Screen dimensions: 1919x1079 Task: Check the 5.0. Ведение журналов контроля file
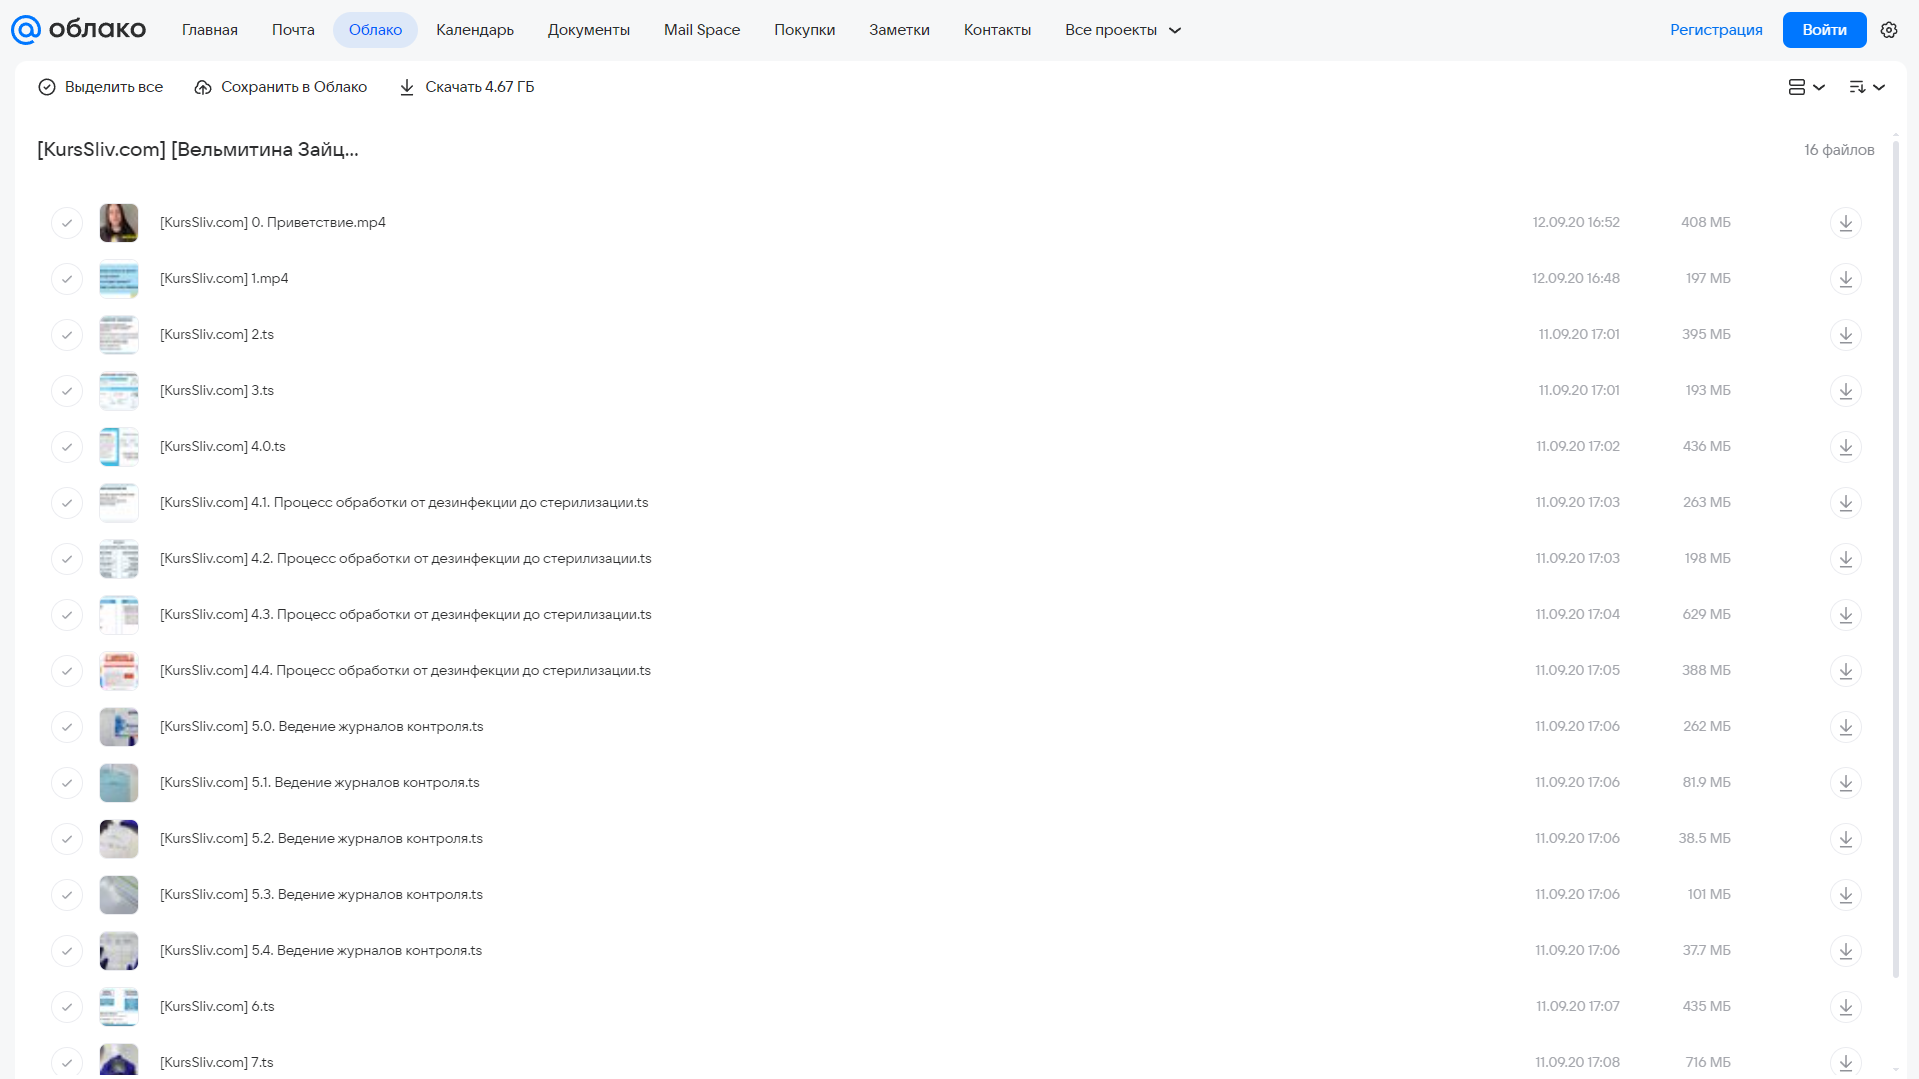click(x=67, y=727)
